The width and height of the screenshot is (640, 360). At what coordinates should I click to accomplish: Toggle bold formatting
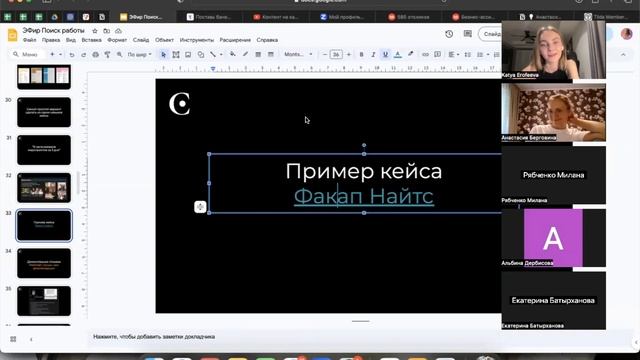coord(361,54)
